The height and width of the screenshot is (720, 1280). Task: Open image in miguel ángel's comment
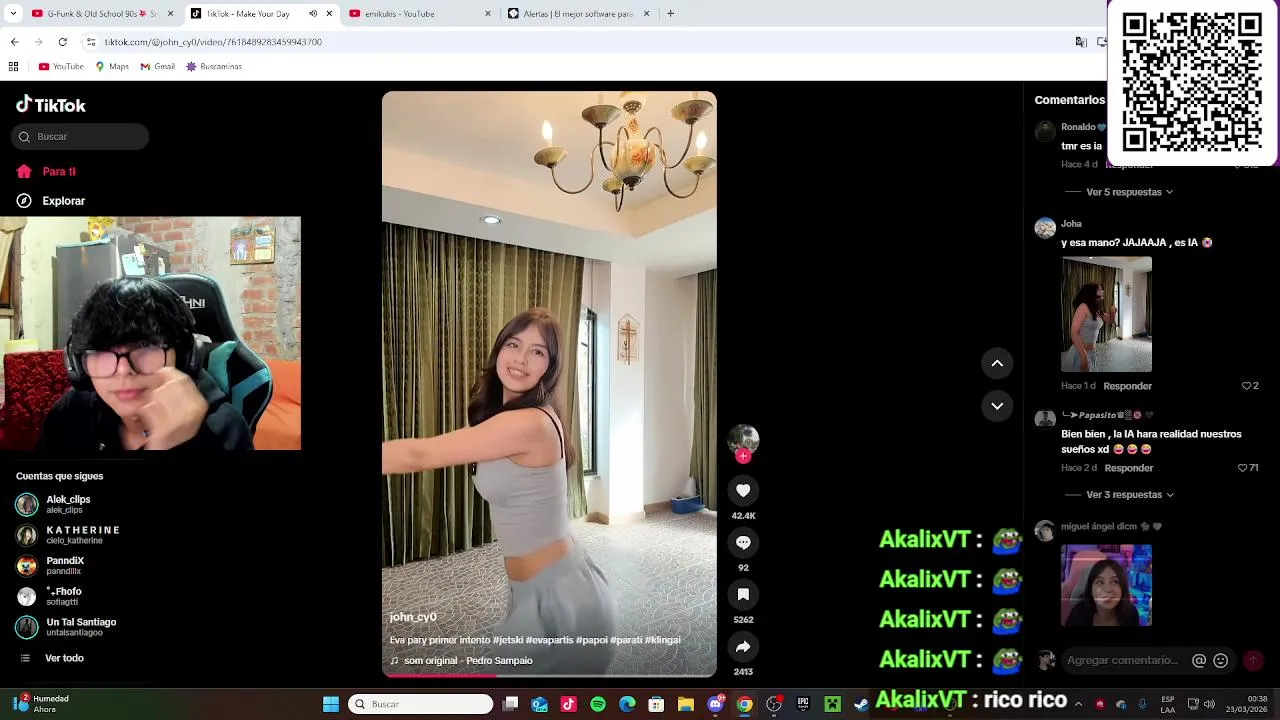coord(1106,585)
